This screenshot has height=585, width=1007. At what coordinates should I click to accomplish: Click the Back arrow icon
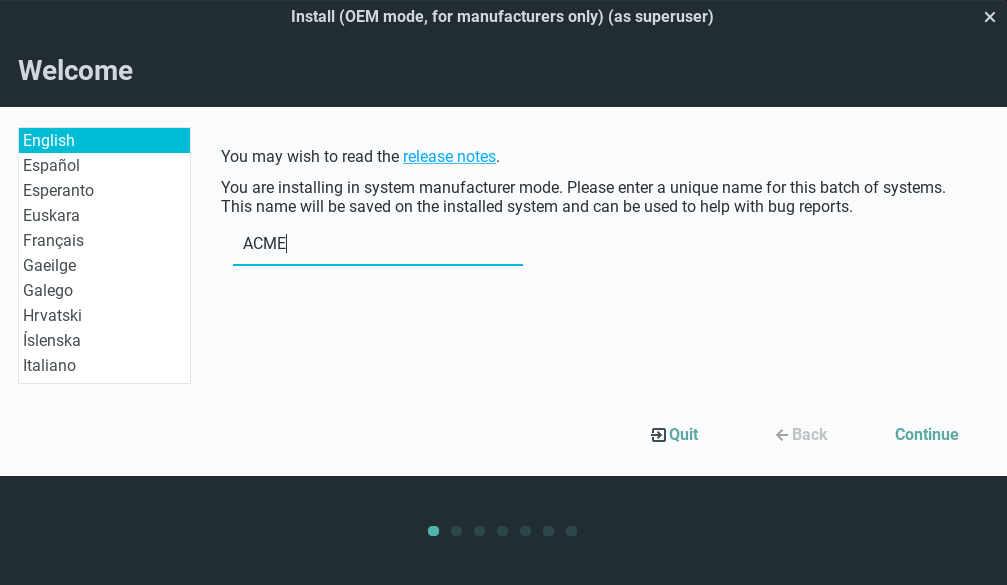(x=782, y=435)
